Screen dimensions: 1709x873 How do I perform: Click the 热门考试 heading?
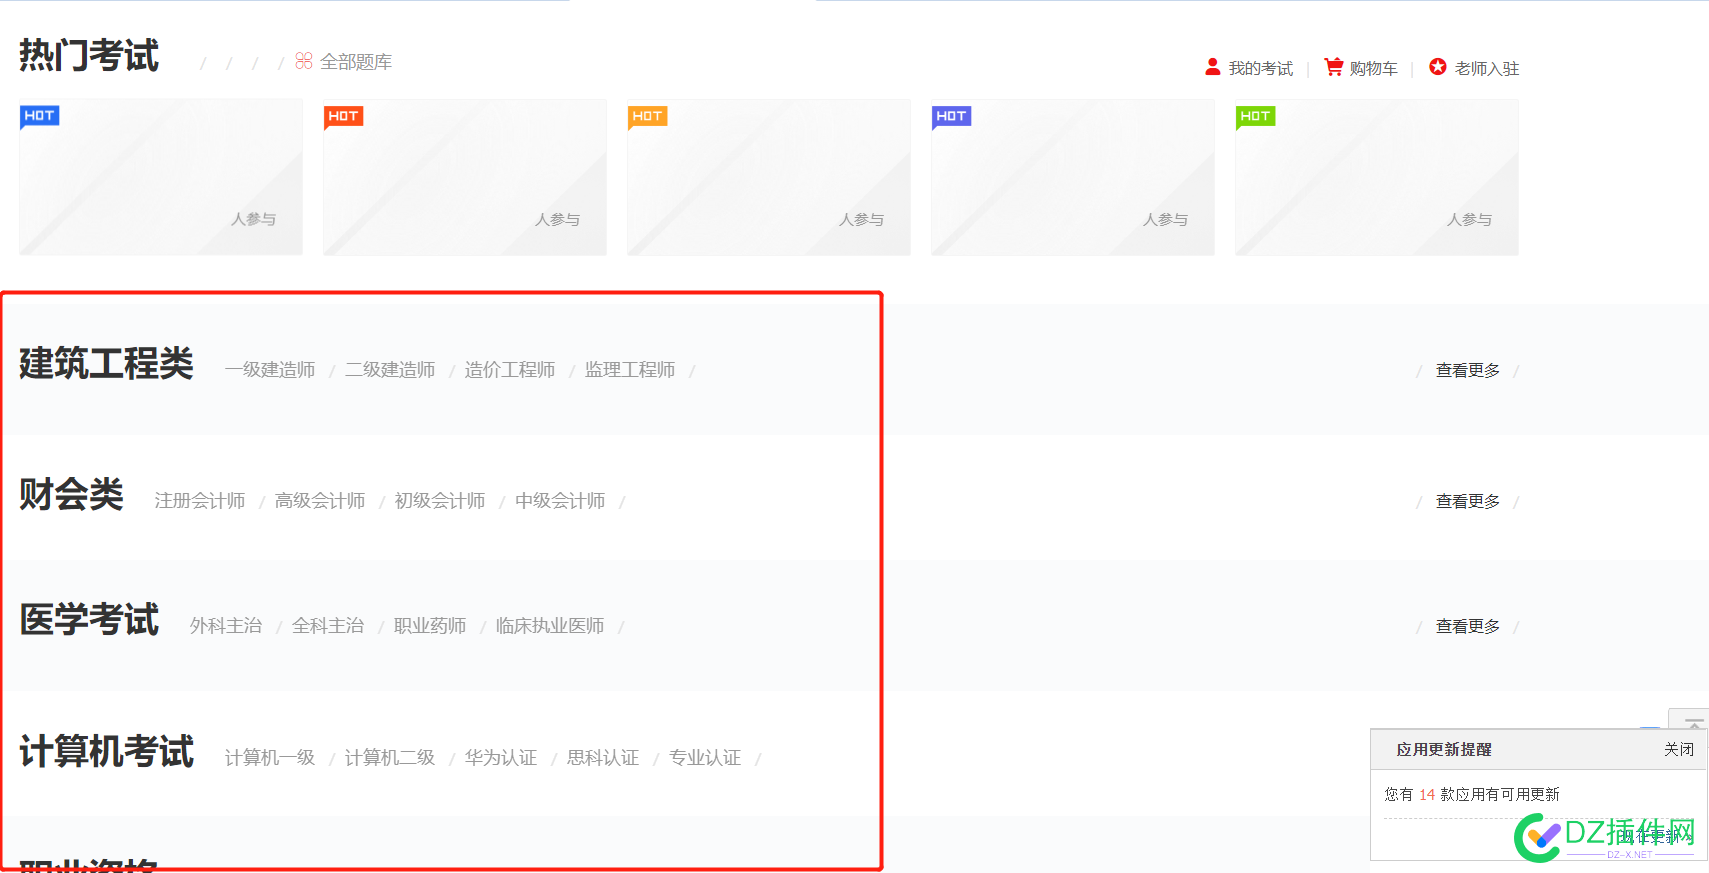(x=89, y=56)
